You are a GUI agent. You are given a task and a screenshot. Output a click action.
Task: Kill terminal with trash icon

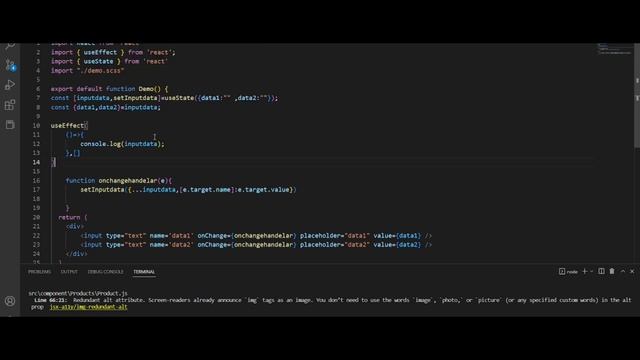click(612, 271)
